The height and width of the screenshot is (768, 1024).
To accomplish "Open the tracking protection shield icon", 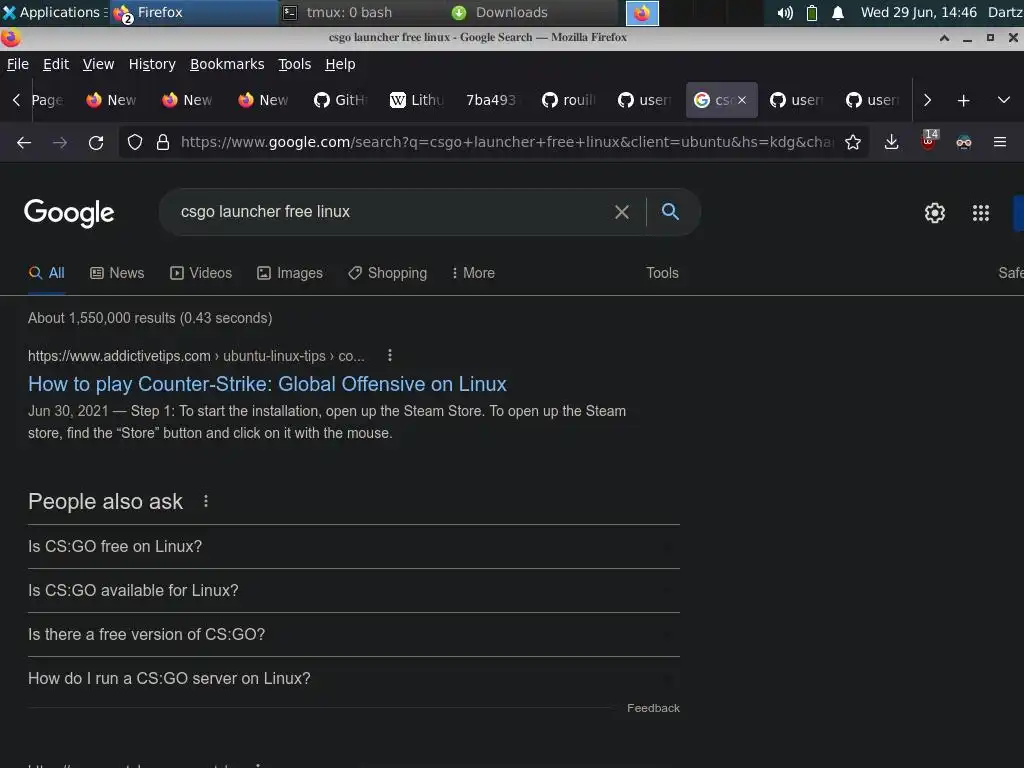I will pyautogui.click(x=135, y=142).
